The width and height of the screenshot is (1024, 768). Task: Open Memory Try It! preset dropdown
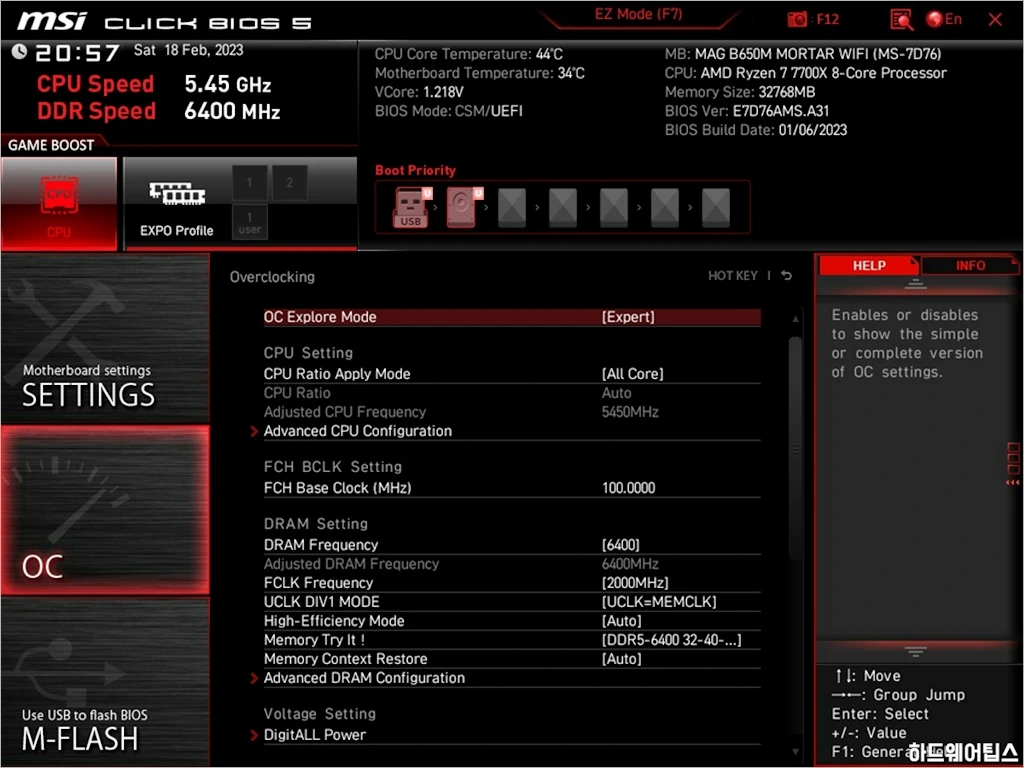(671, 640)
